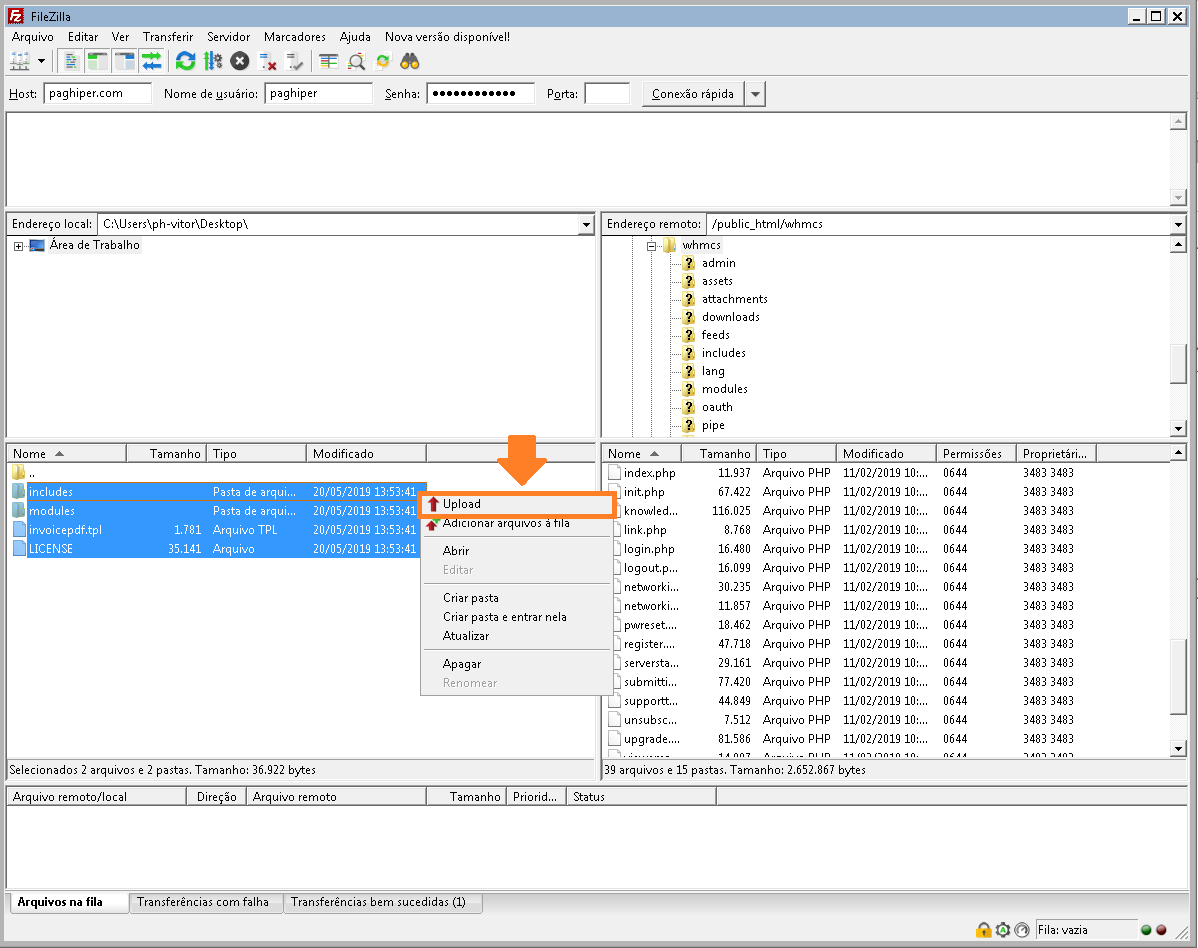Select the attachments remote folder
Viewport: 1198px width, 948px height.
click(x=734, y=299)
